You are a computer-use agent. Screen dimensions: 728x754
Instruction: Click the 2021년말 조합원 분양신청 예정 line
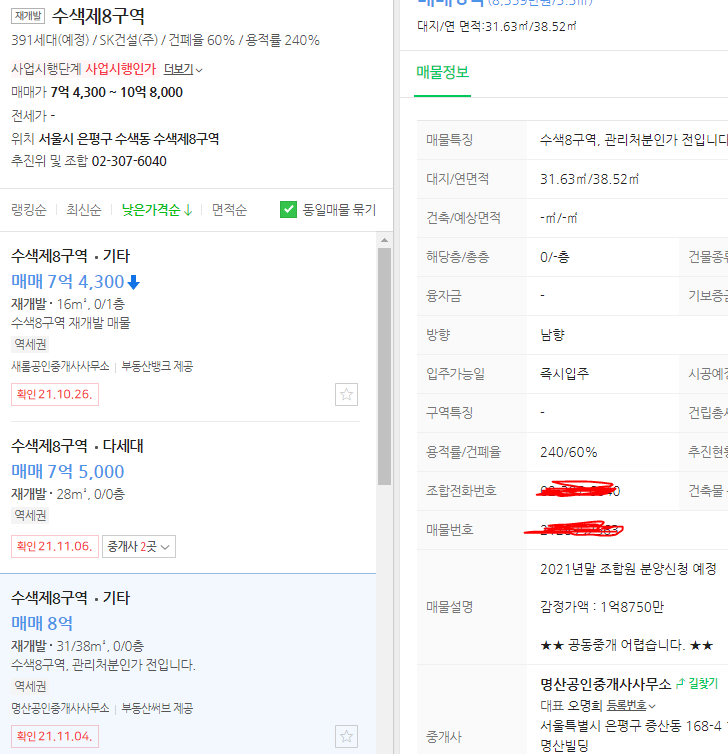coord(628,569)
